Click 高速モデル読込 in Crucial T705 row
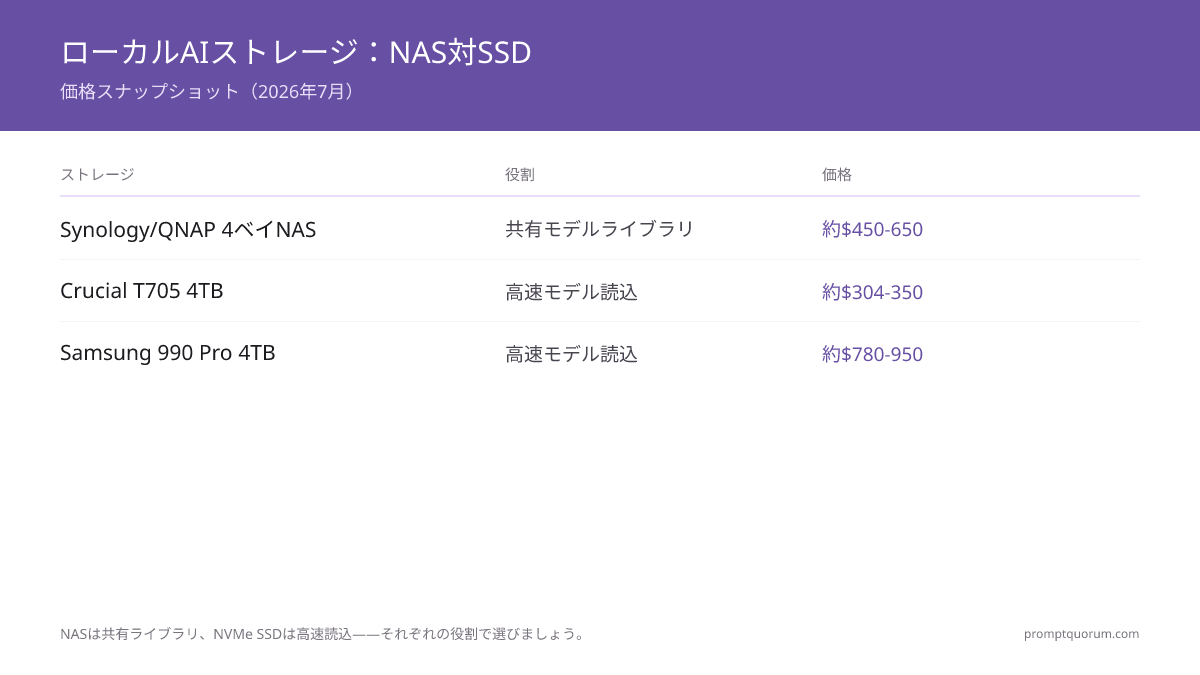Viewport: 1200px width, 675px height. point(572,292)
